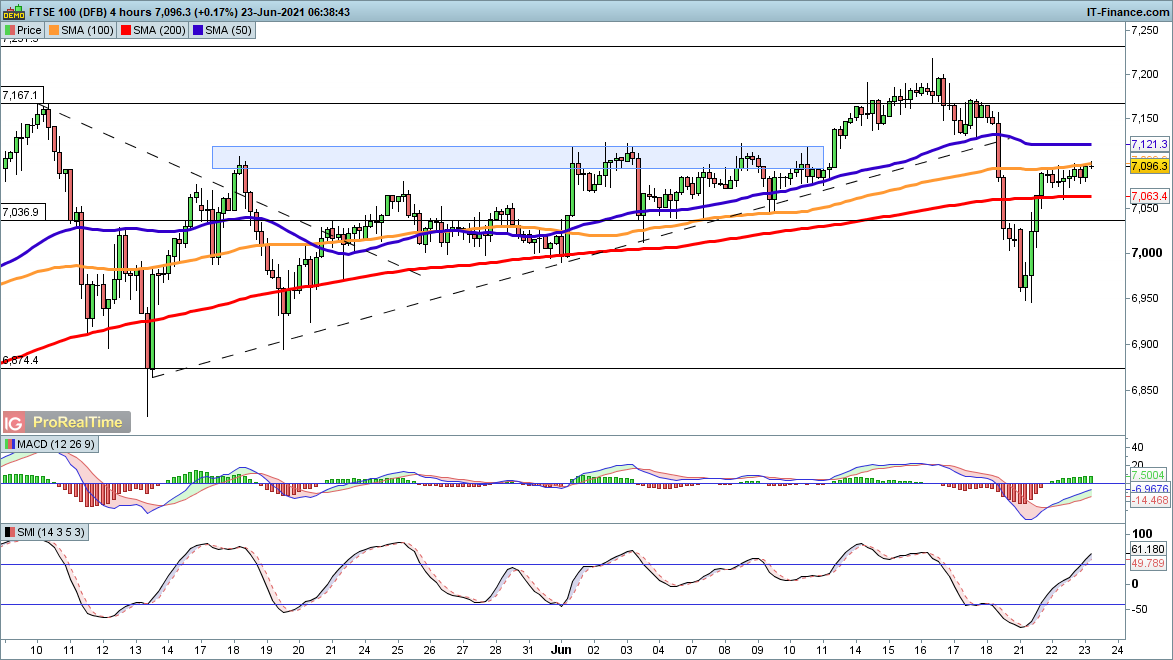
Task: Select the 7,167.1 horizontal line label
Action: 20,95
